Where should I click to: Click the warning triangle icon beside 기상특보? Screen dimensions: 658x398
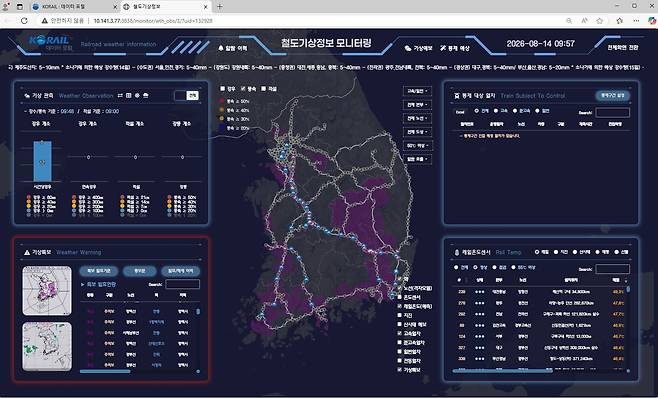point(27,252)
